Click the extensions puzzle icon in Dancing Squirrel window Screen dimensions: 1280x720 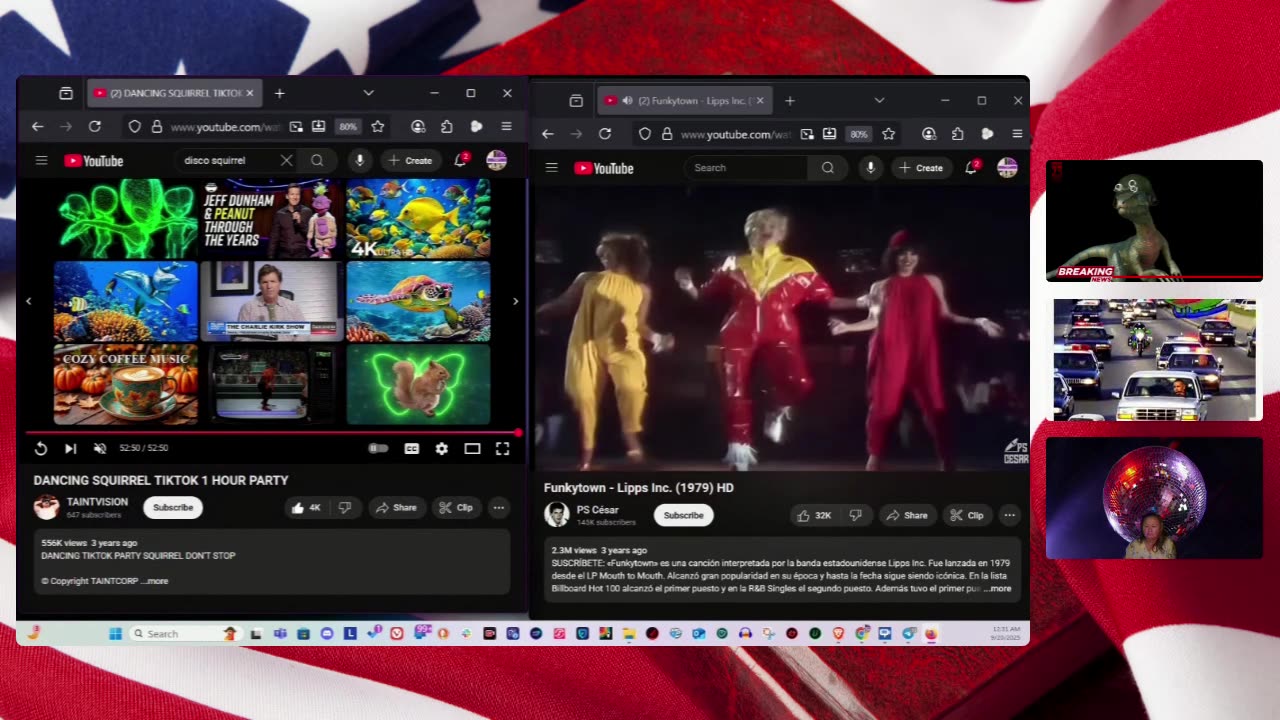click(447, 127)
